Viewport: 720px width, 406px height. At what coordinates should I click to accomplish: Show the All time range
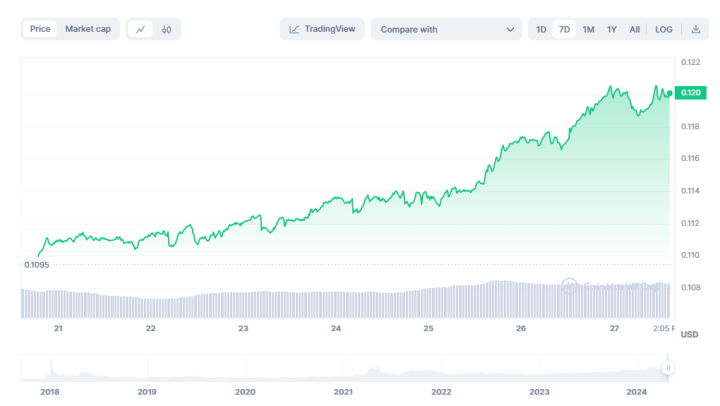click(635, 29)
